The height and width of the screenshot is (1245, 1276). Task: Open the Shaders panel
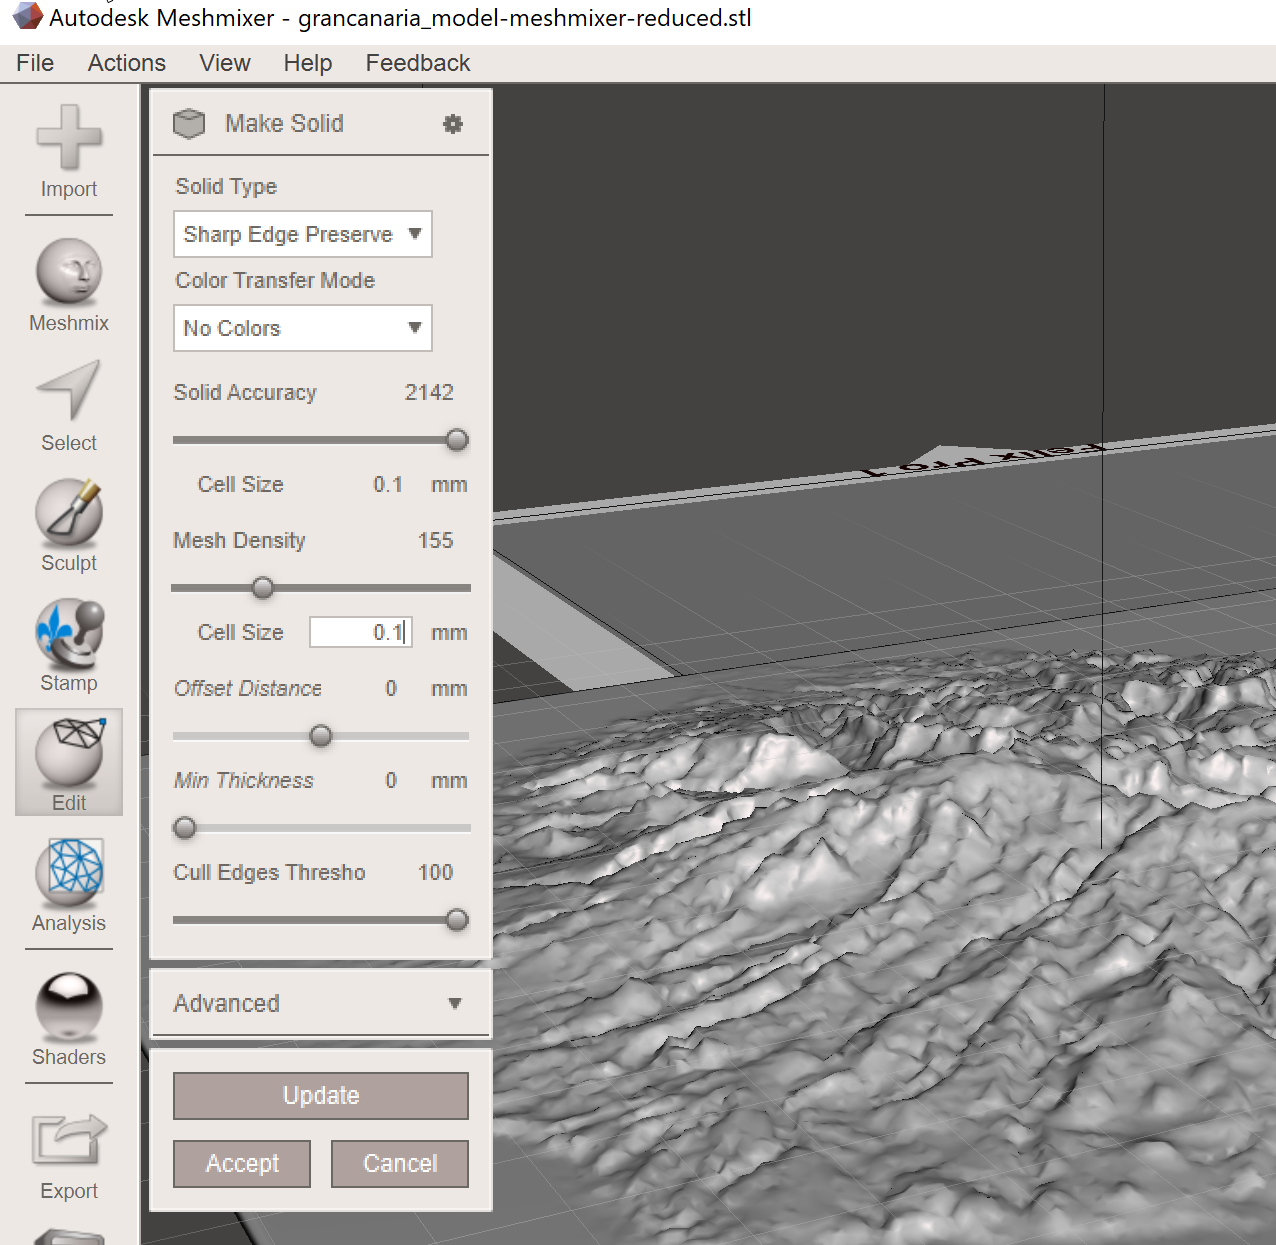pyautogui.click(x=69, y=1018)
